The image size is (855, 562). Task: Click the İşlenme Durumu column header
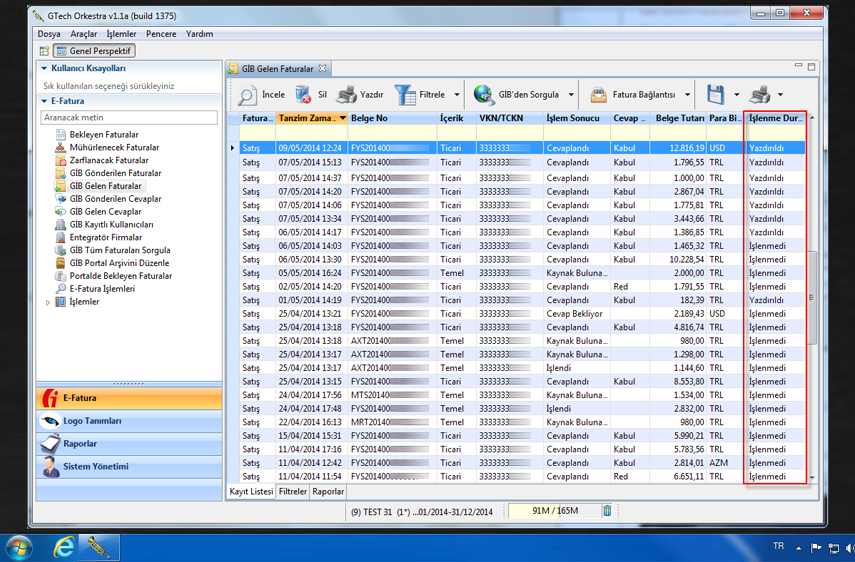pyautogui.click(x=775, y=118)
